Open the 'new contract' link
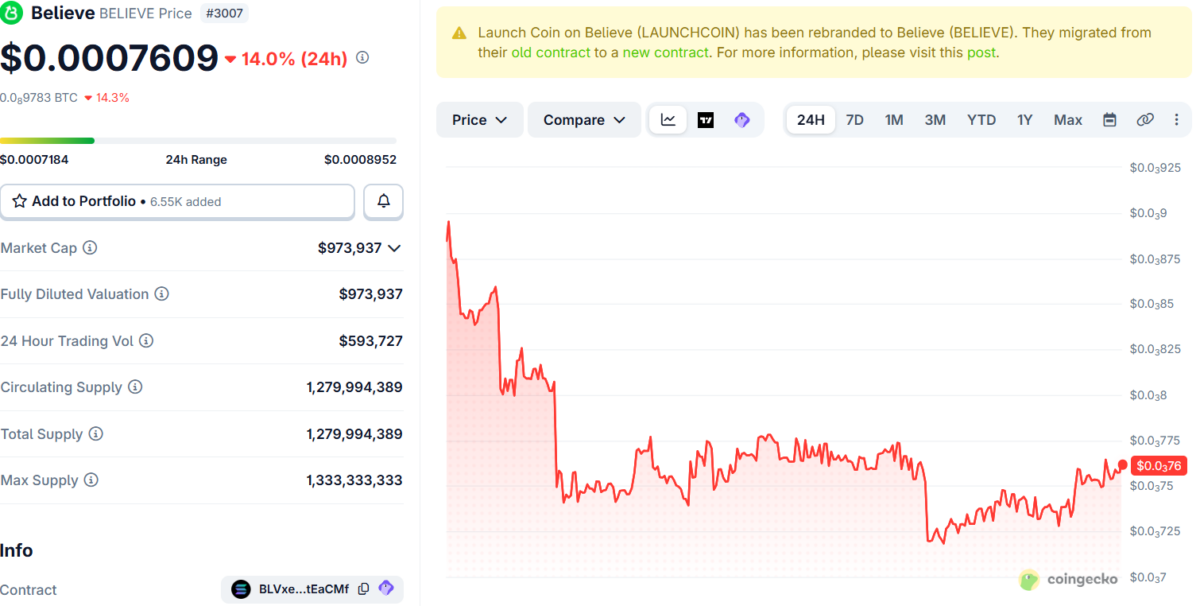This screenshot has width=1200, height=606. coord(665,52)
